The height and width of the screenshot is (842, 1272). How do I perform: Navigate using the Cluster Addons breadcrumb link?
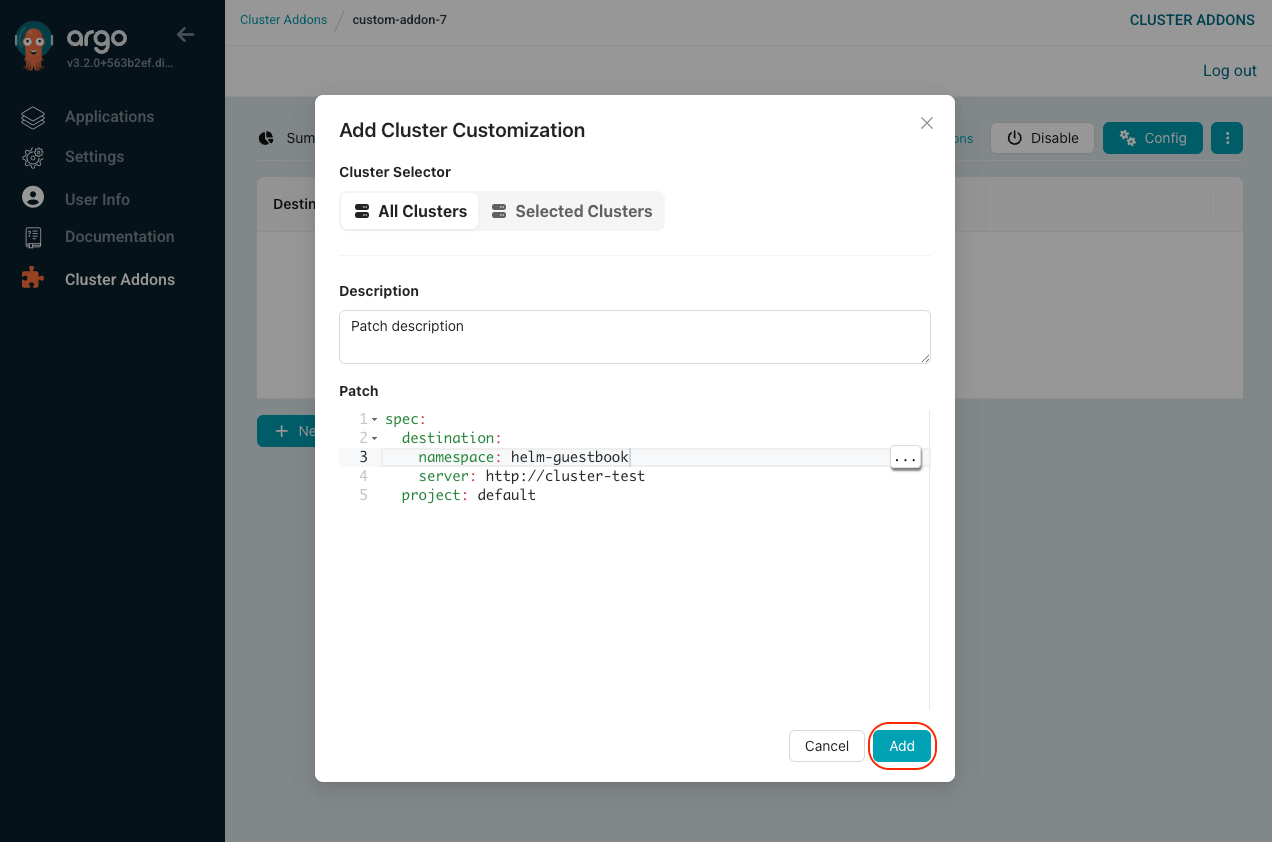[283, 19]
